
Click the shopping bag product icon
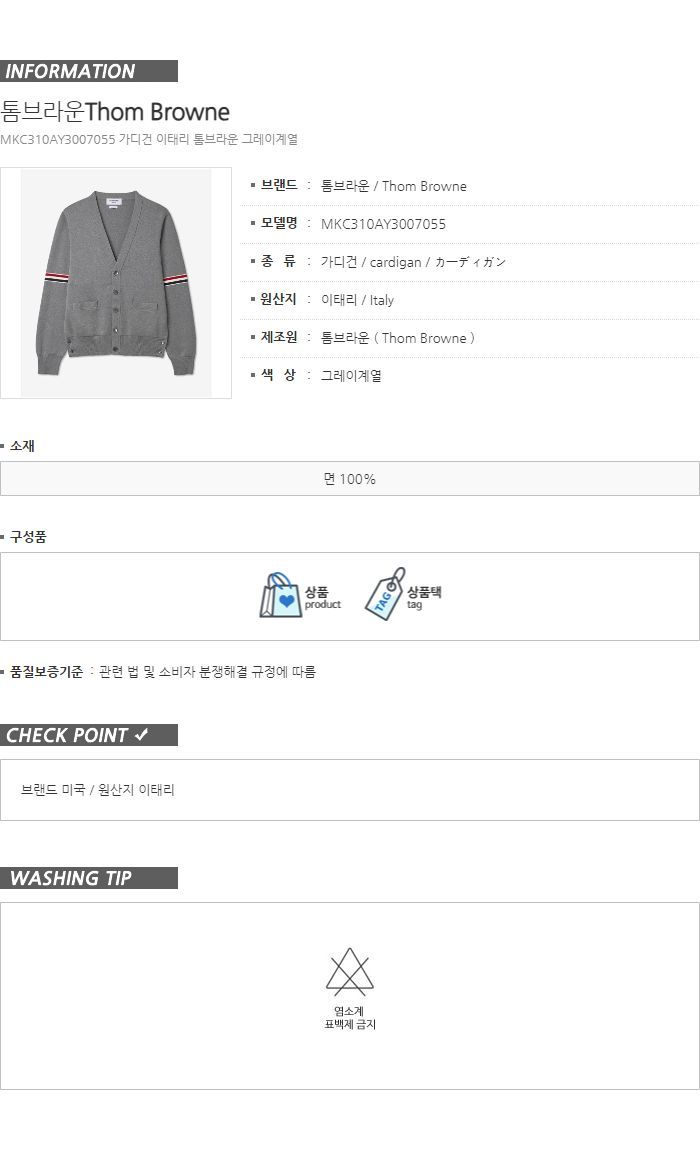pyautogui.click(x=280, y=596)
